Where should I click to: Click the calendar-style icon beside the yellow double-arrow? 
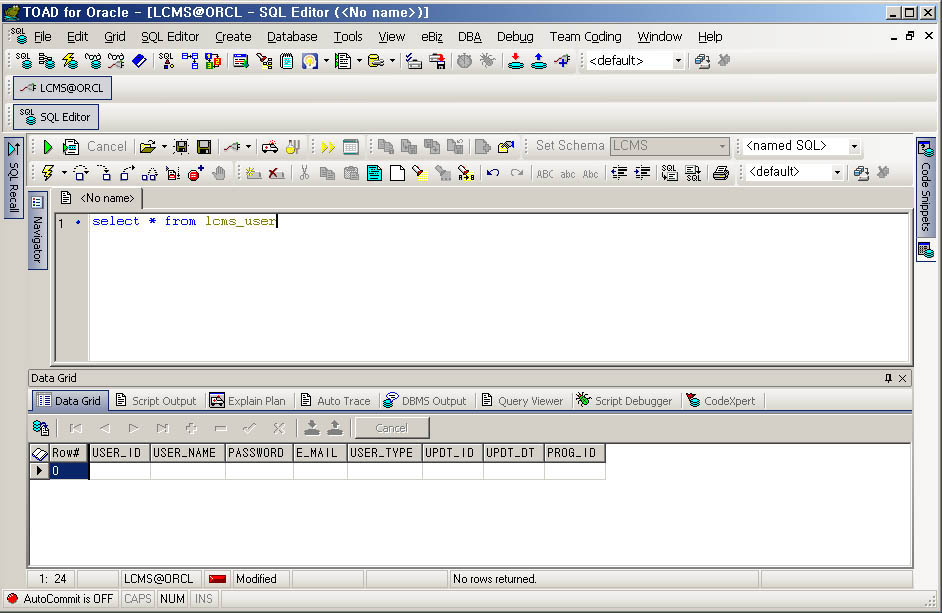tap(351, 147)
